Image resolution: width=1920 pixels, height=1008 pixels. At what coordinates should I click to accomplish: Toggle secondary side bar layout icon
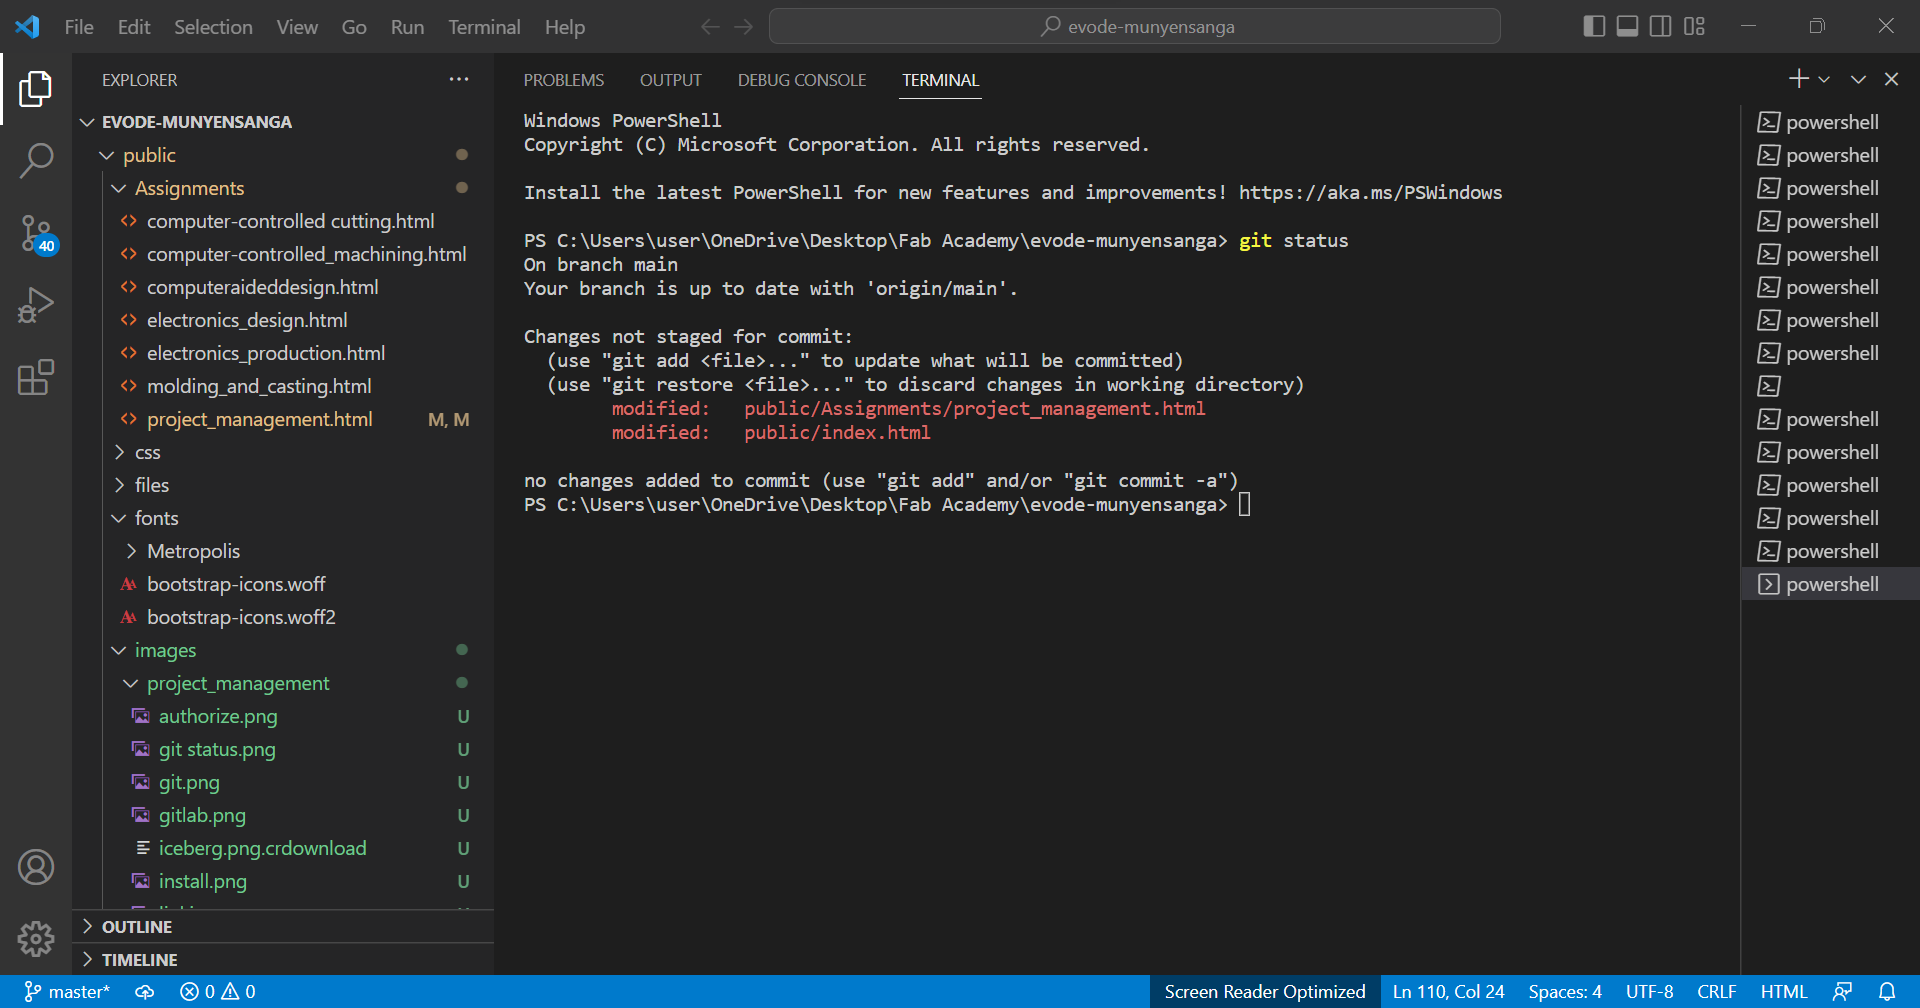point(1660,26)
